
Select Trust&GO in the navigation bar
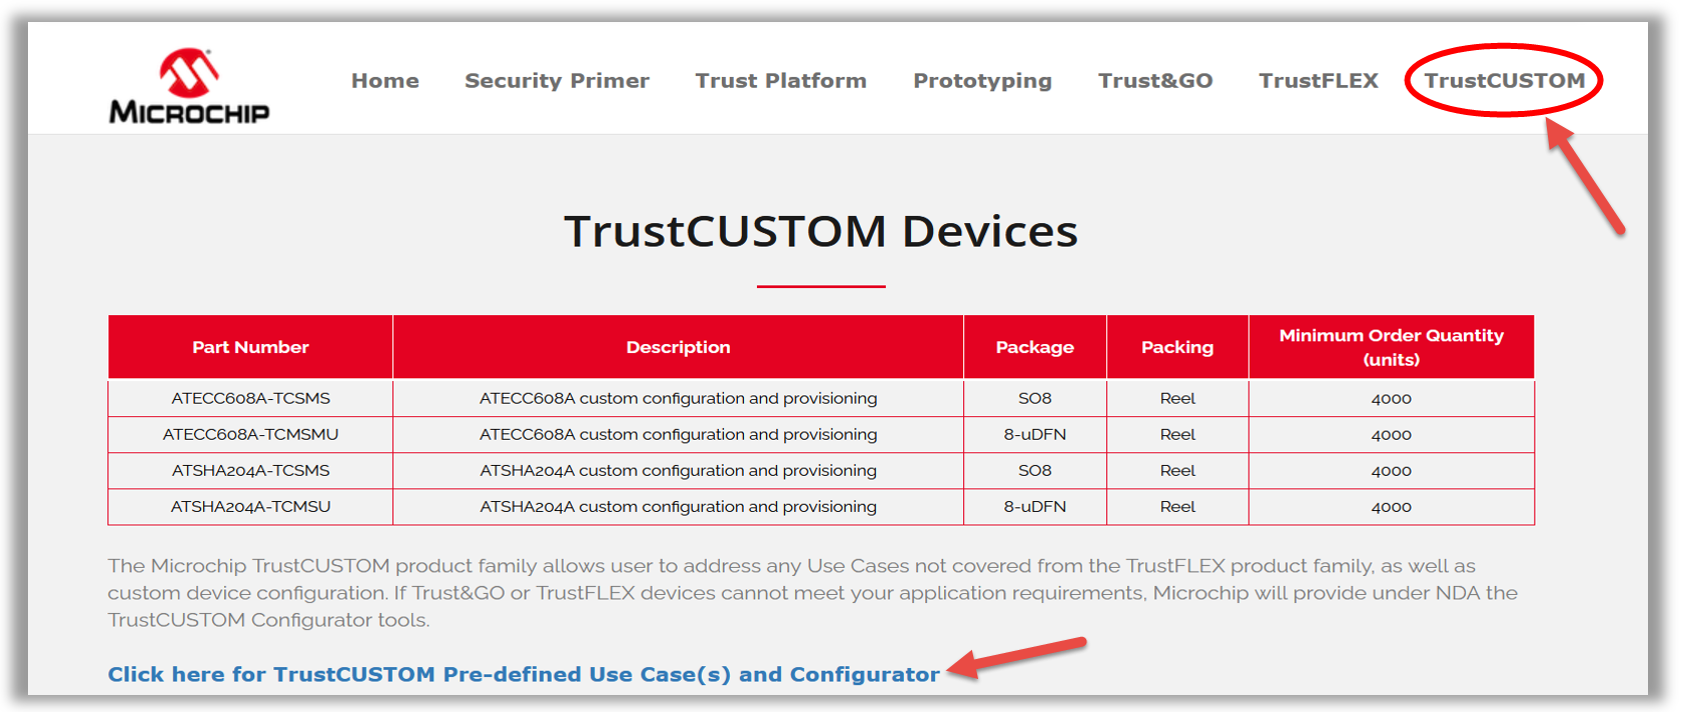(x=1155, y=81)
